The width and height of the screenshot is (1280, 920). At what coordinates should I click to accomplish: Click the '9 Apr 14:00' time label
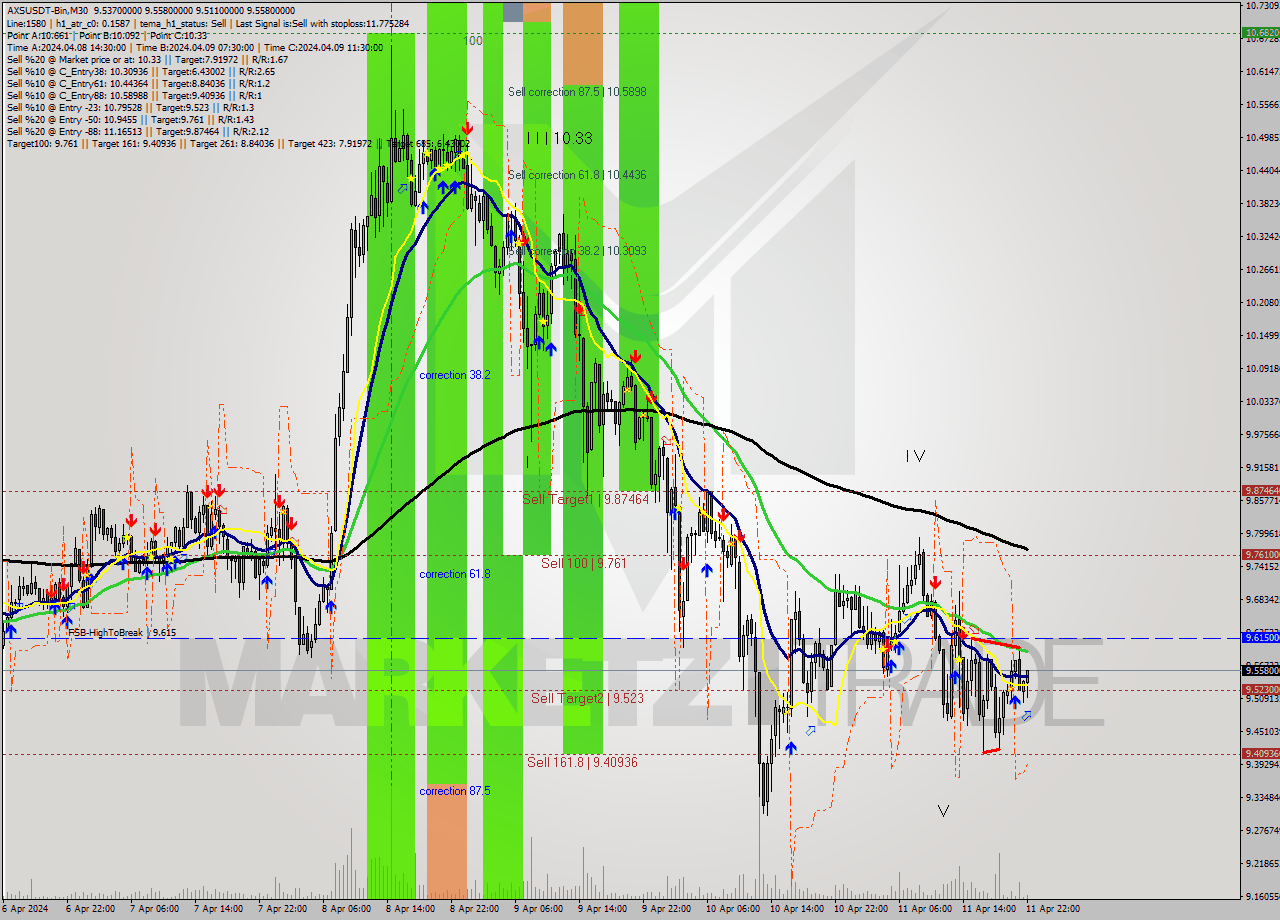pyautogui.click(x=602, y=909)
